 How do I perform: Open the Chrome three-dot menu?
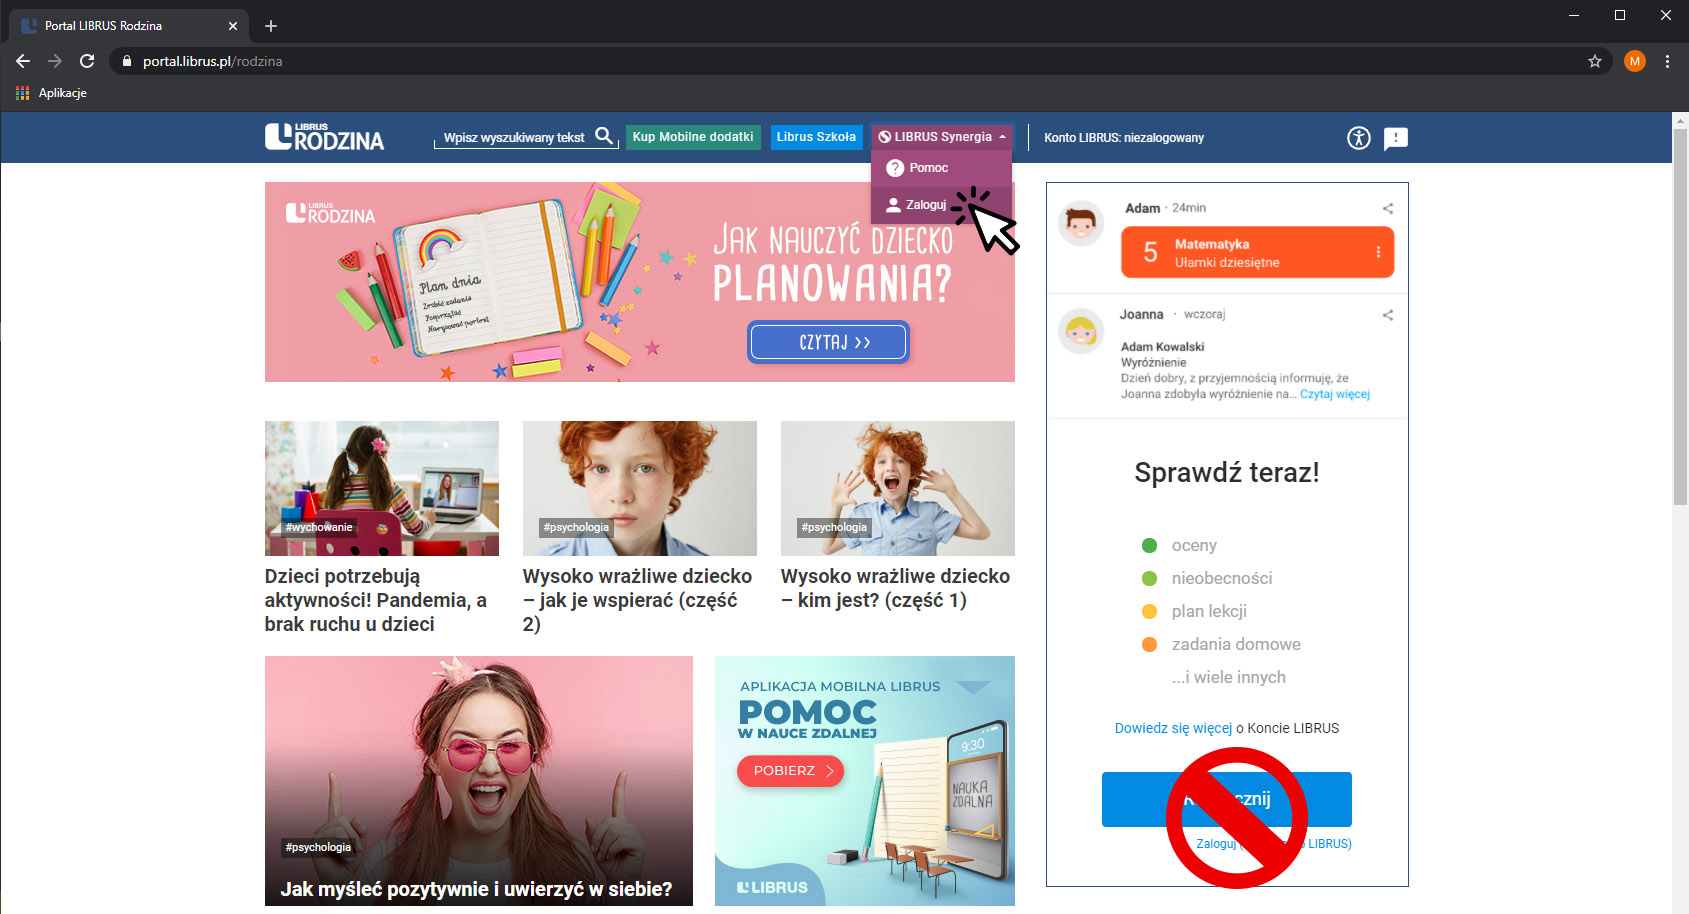click(x=1667, y=61)
